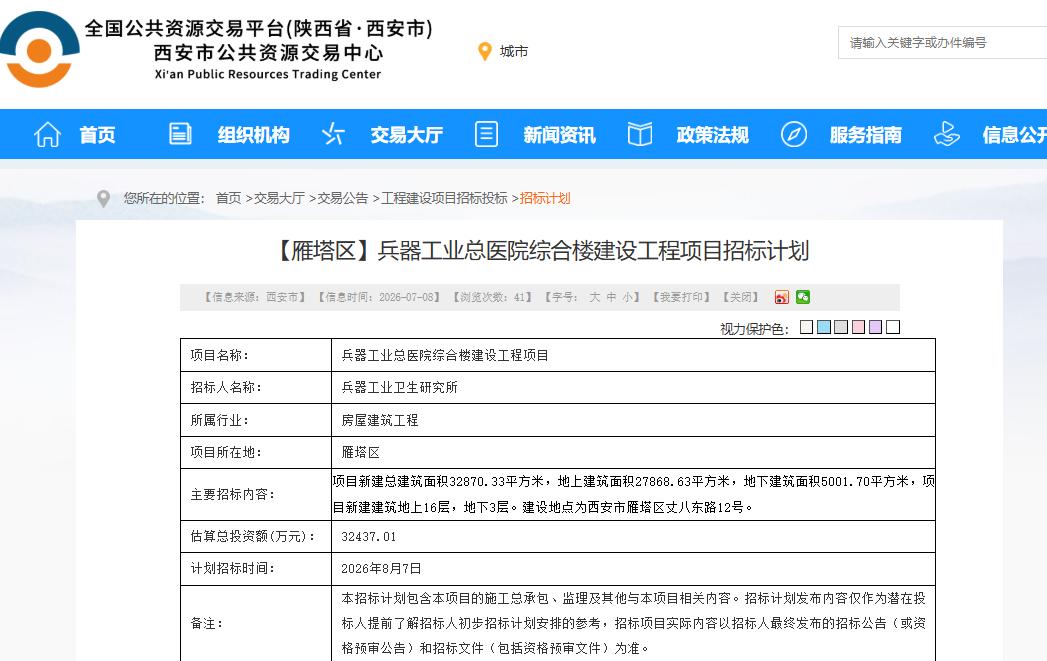This screenshot has width=1047, height=661.
Task: Click the 招标人名称 label
Action: coord(226,387)
